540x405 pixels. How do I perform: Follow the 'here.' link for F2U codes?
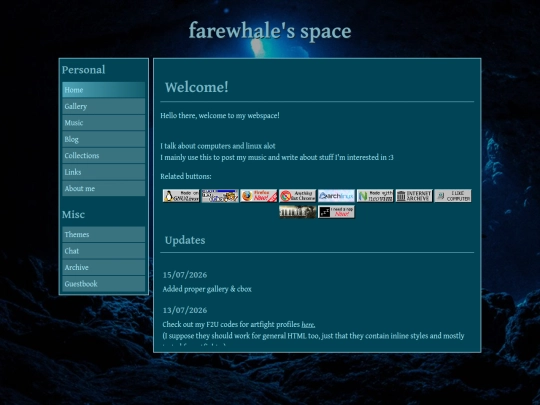tap(308, 324)
